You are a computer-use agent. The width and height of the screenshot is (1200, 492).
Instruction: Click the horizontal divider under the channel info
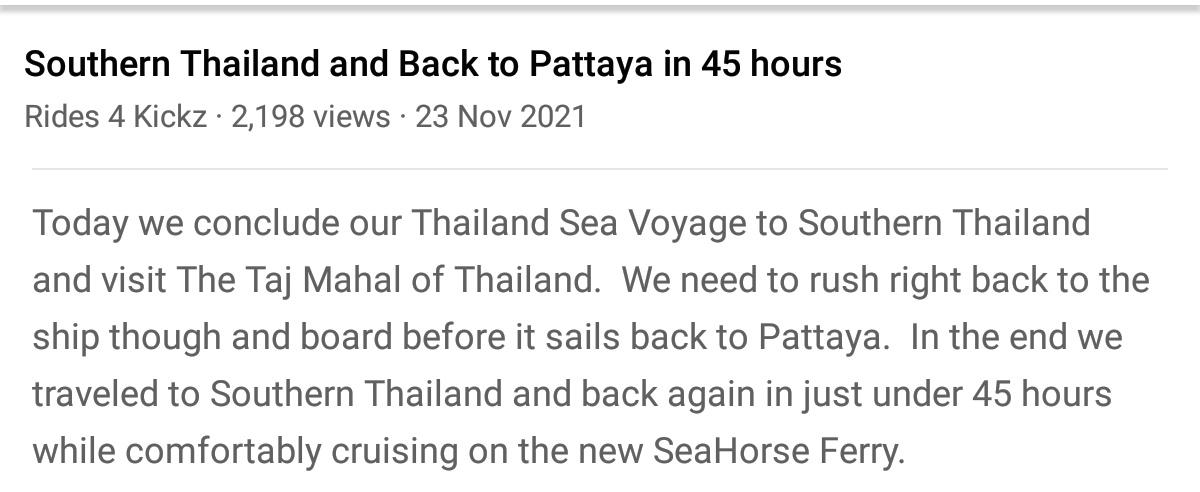click(x=600, y=169)
